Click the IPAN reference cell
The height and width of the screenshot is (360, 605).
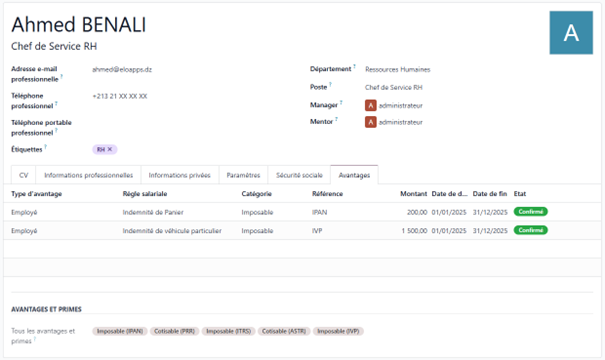[319, 212]
